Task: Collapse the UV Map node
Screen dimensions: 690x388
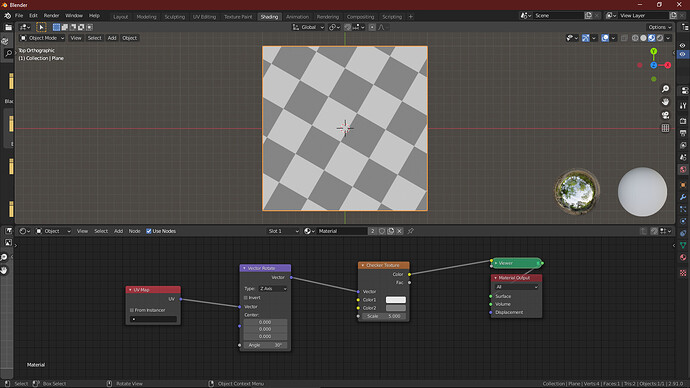Action: click(130, 290)
